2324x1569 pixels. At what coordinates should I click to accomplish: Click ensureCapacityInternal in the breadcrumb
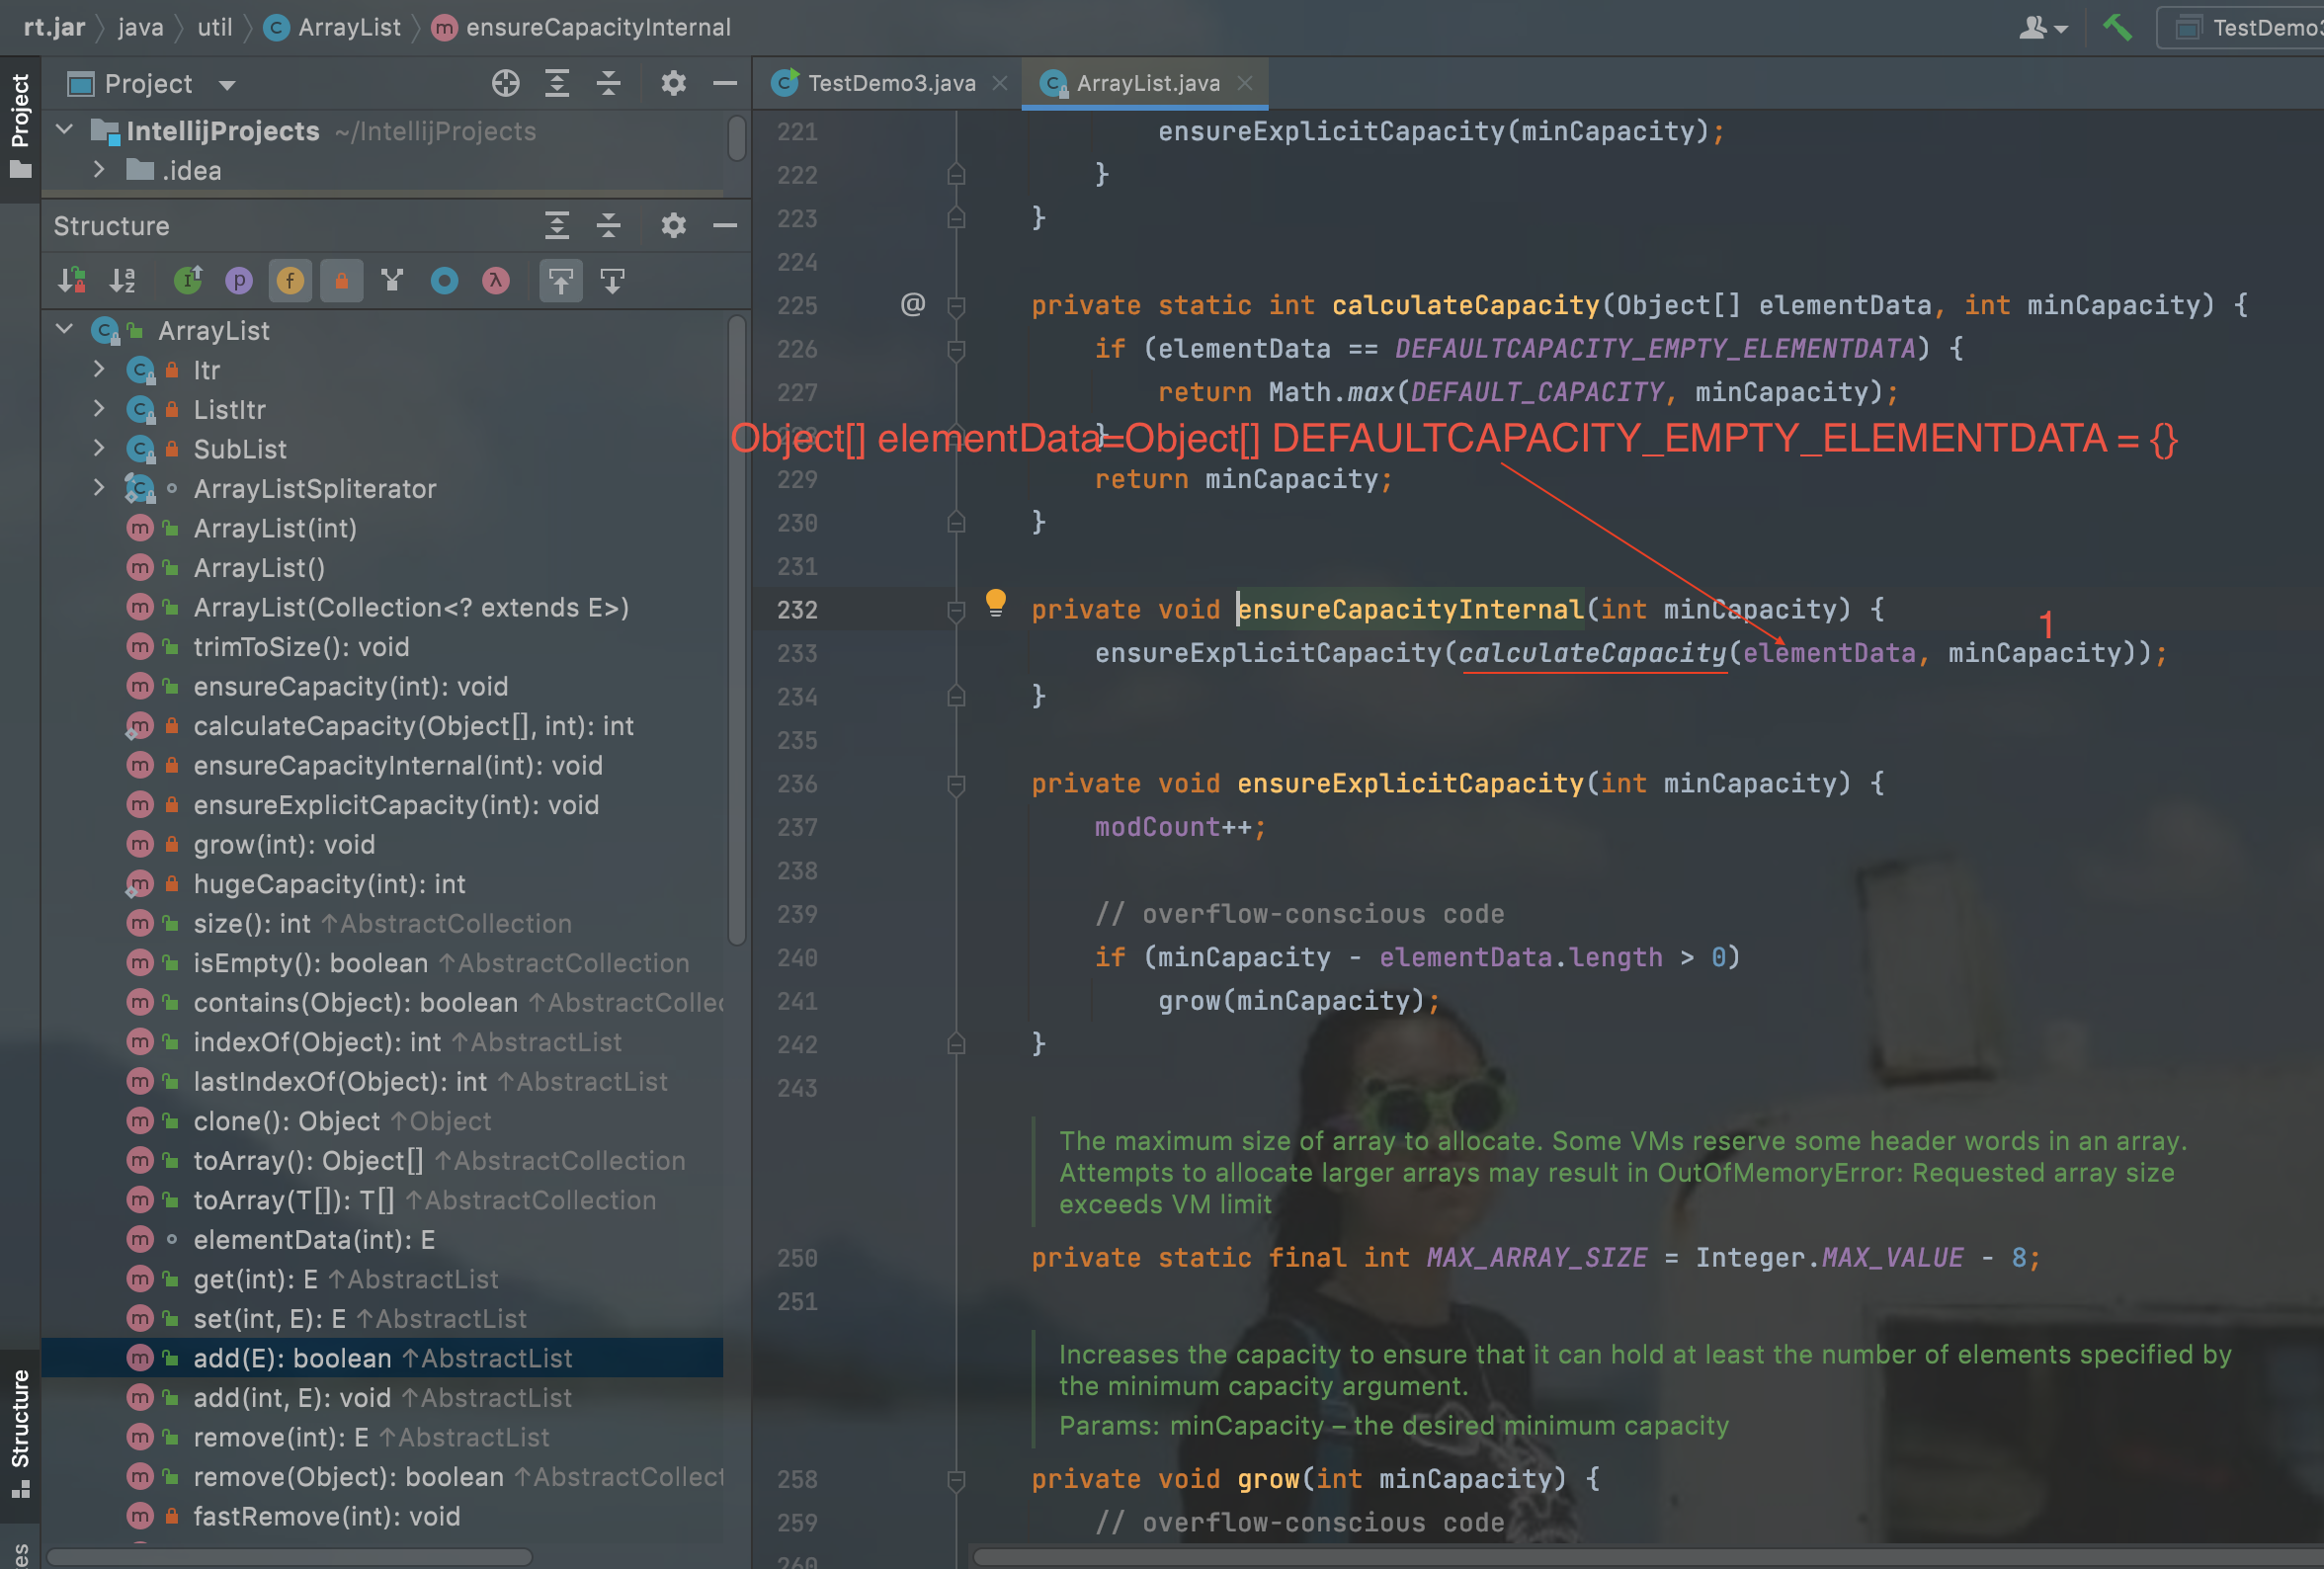582,27
